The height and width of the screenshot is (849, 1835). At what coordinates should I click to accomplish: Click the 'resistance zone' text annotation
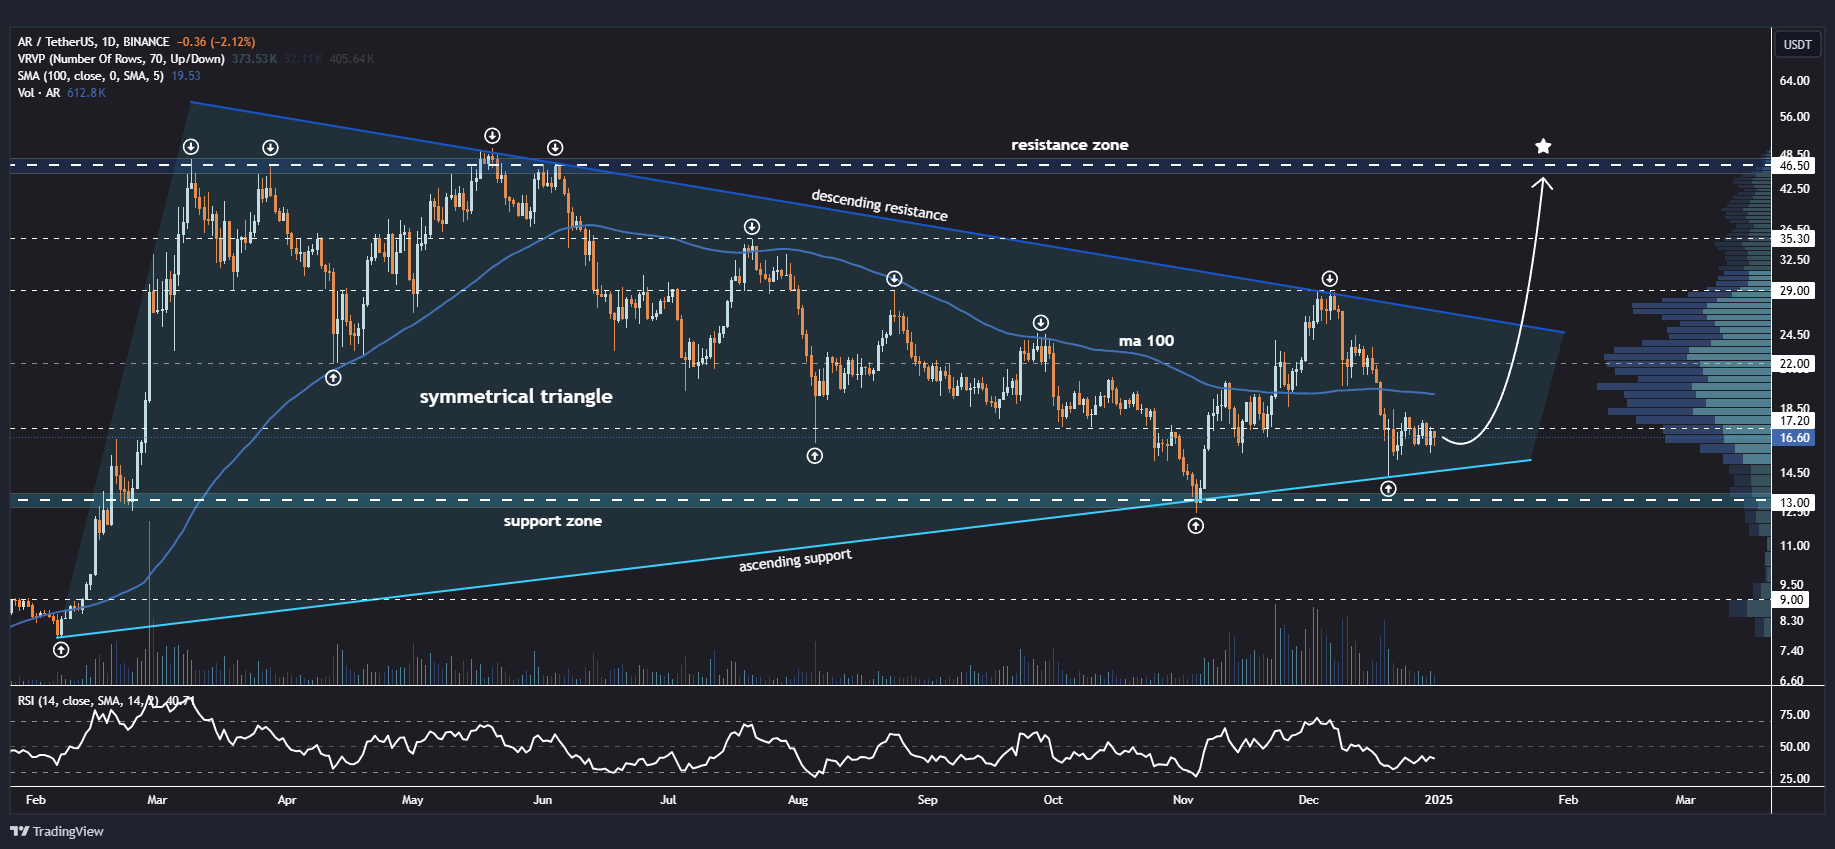(1069, 145)
